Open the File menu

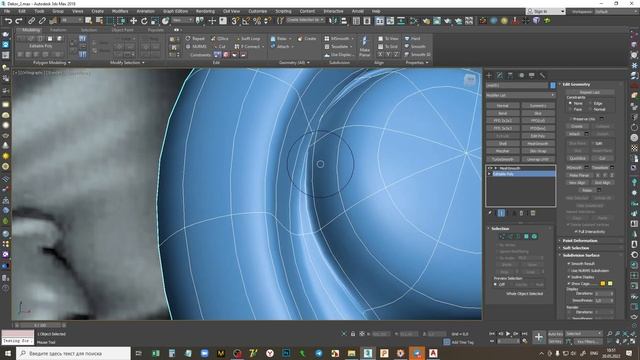[x=7, y=11]
